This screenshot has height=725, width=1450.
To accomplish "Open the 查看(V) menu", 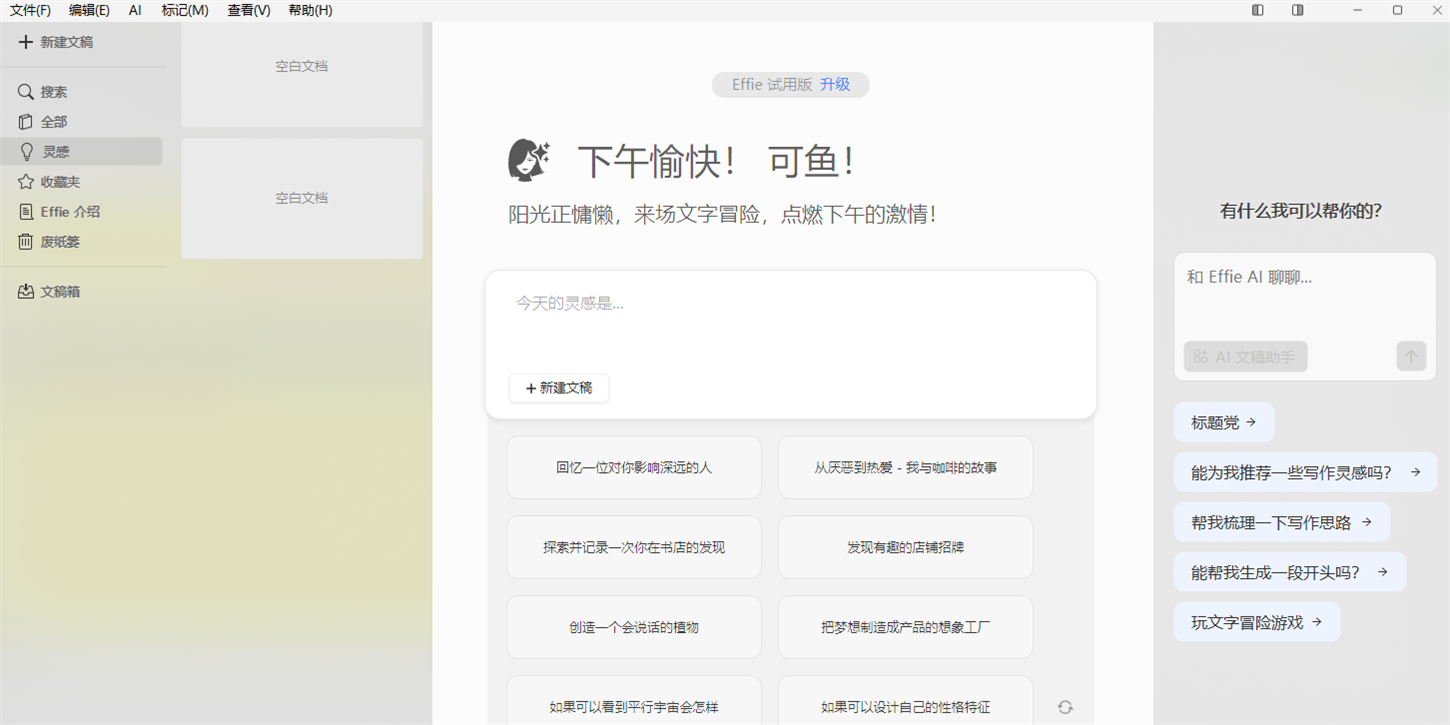I will click(248, 10).
